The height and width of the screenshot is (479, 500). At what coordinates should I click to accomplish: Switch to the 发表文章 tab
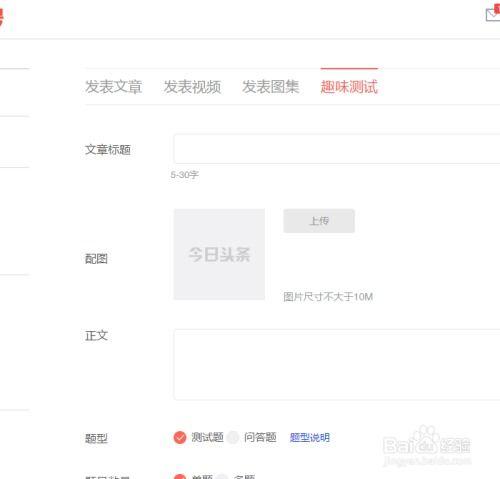(x=114, y=87)
